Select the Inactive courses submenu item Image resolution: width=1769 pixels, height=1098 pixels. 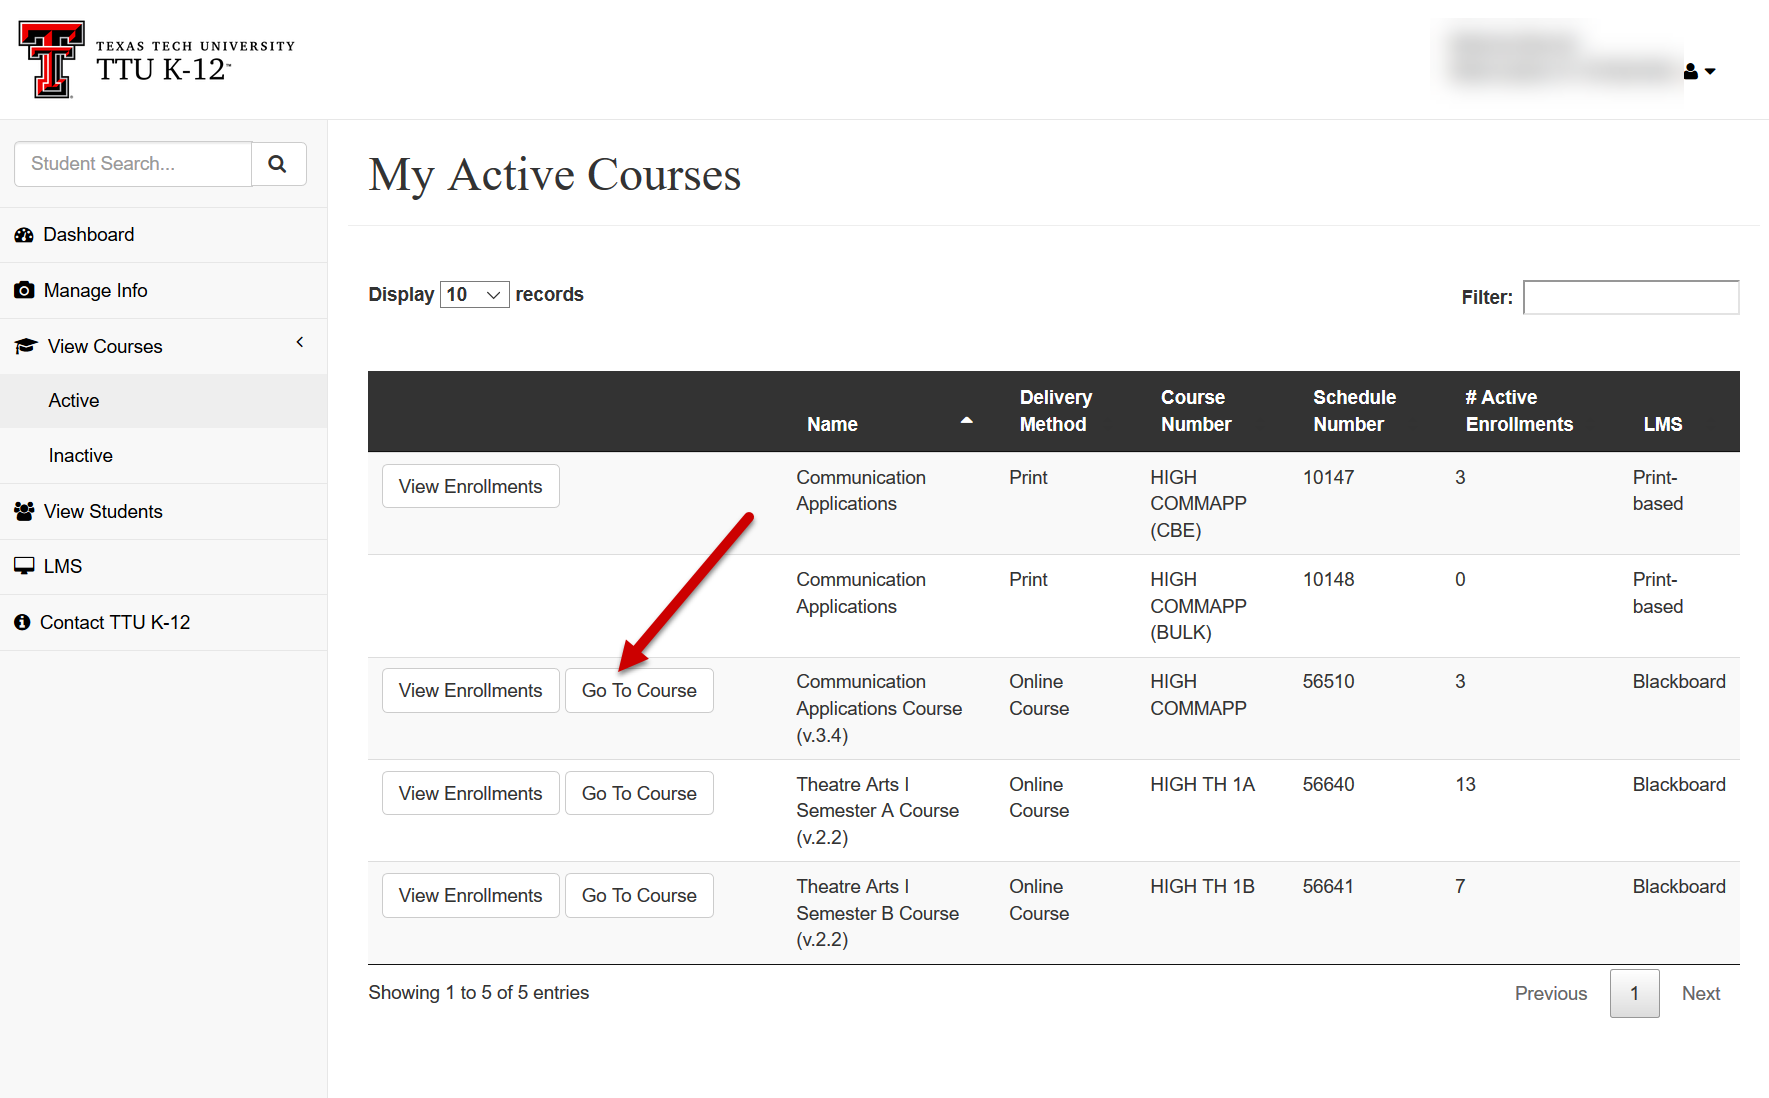click(163, 456)
